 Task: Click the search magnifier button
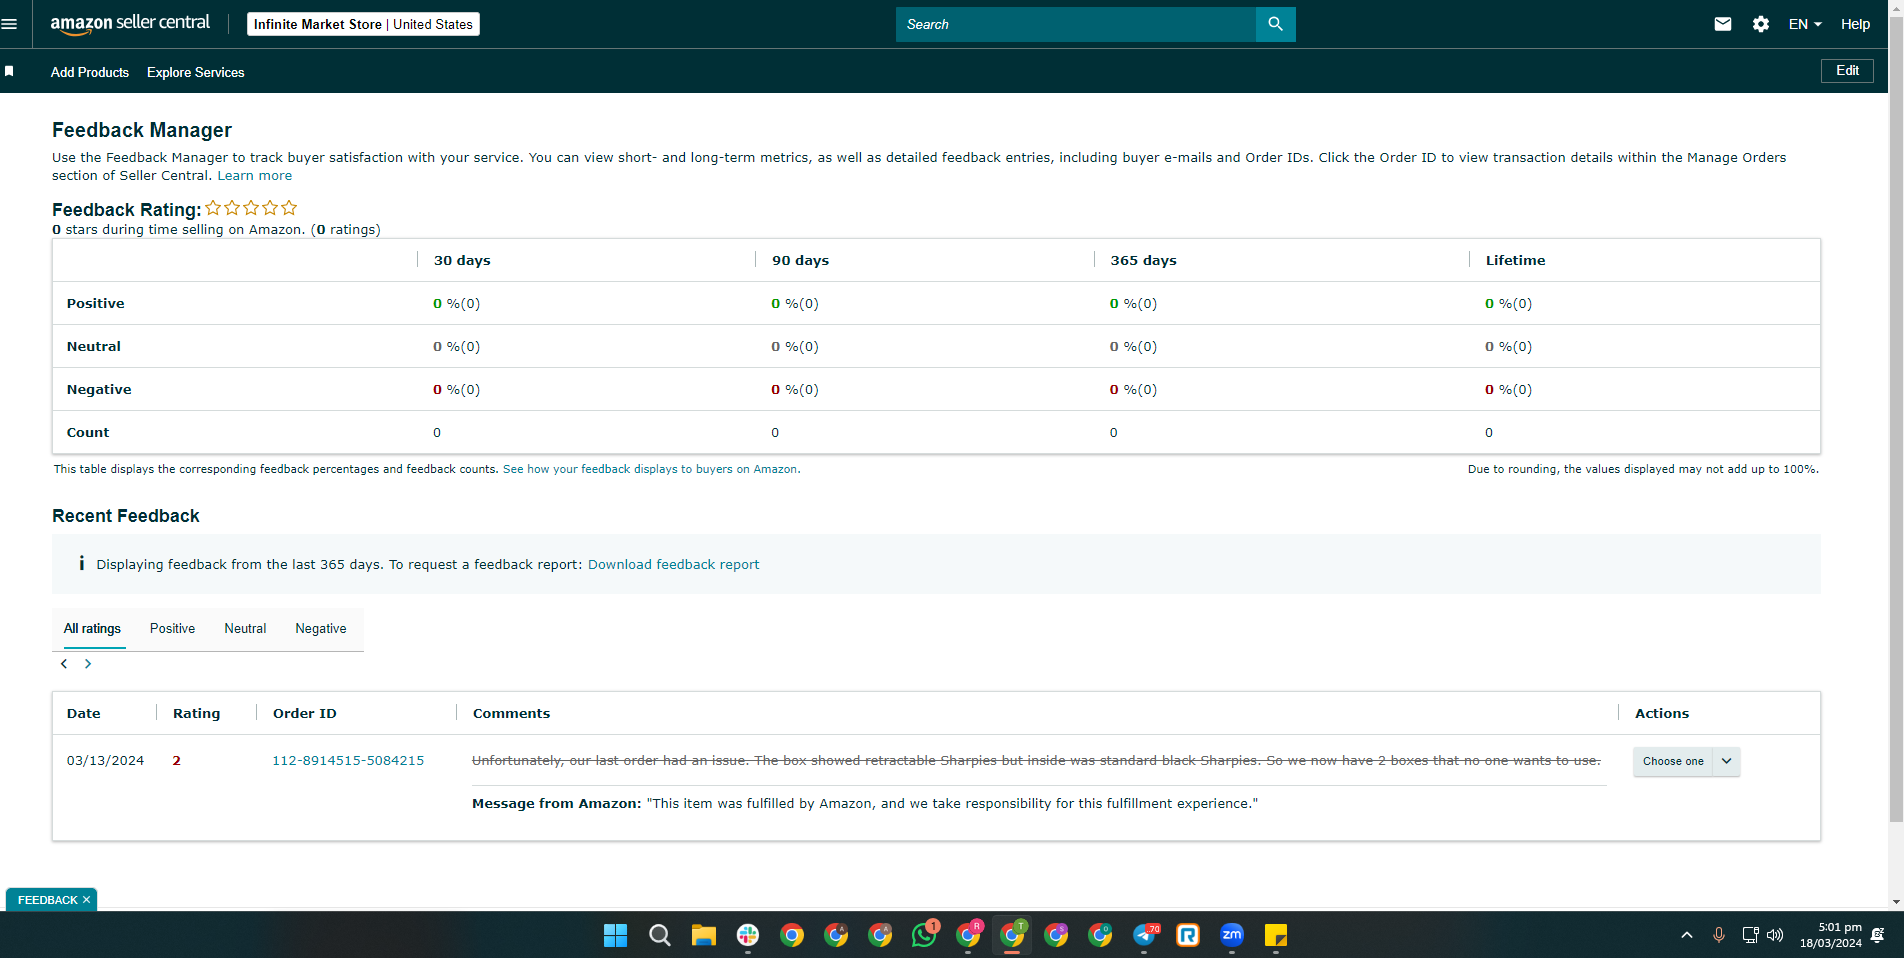[x=1275, y=24]
